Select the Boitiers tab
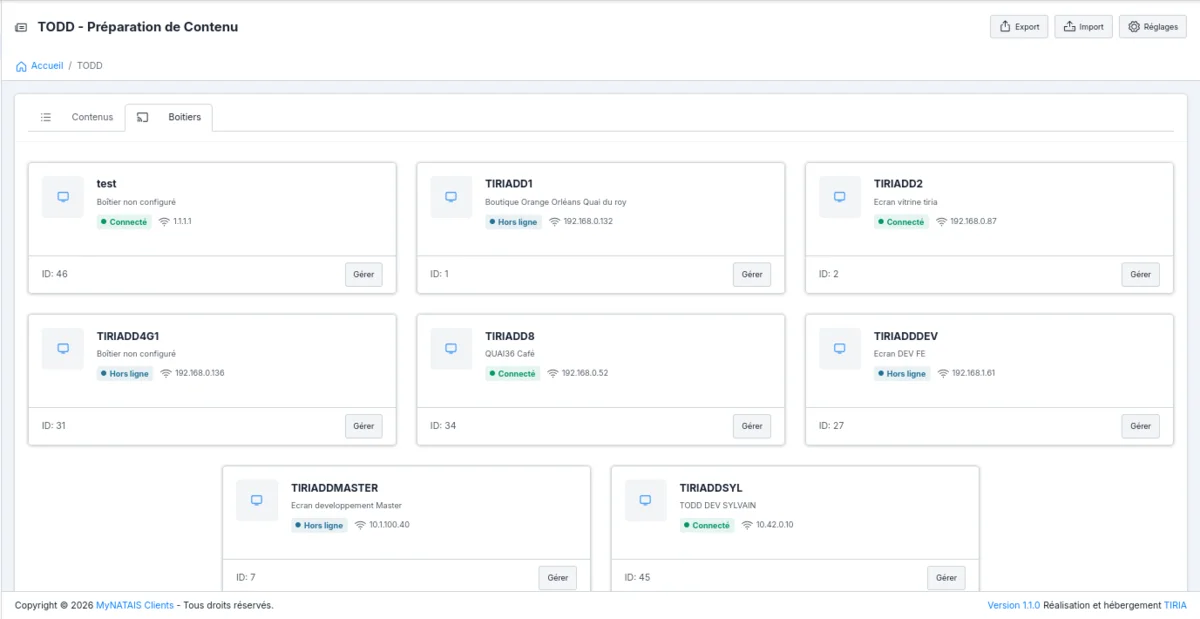 click(x=169, y=117)
